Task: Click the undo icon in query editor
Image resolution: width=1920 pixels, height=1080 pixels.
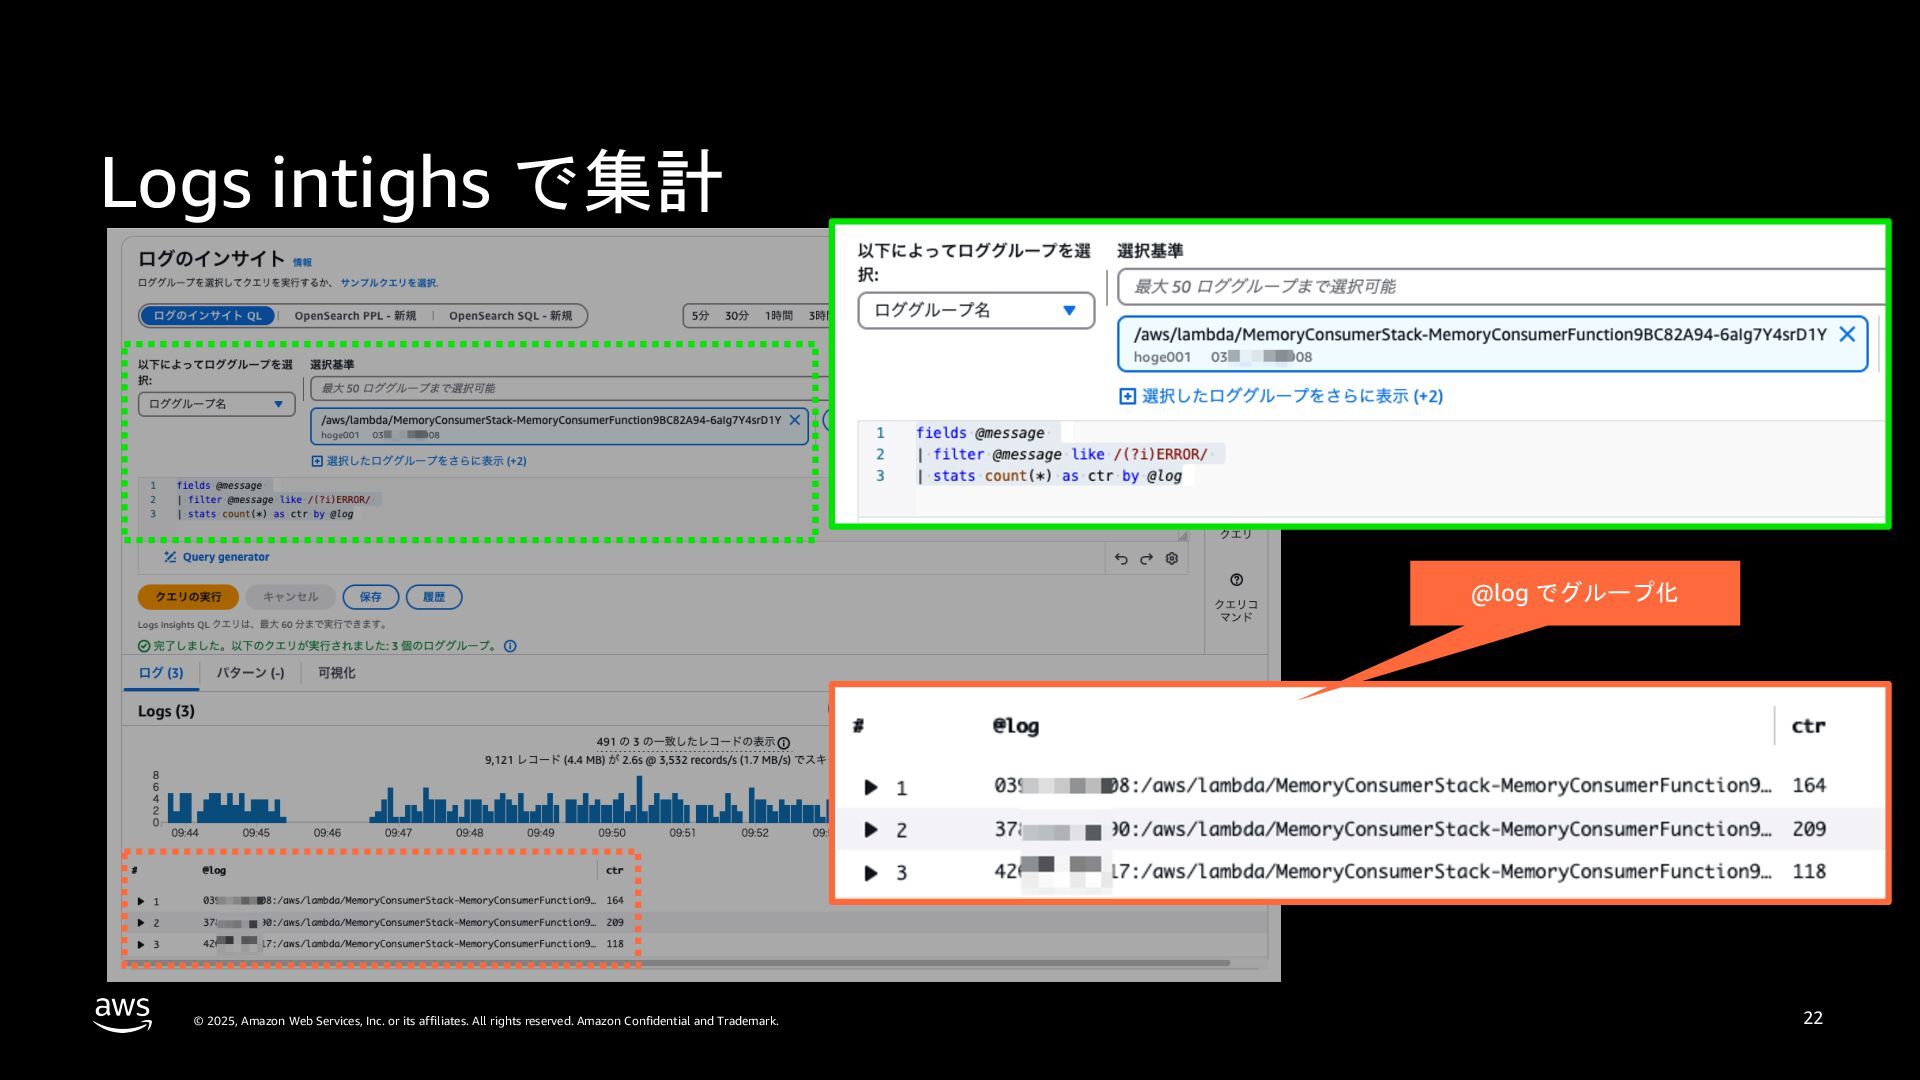Action: tap(1121, 559)
